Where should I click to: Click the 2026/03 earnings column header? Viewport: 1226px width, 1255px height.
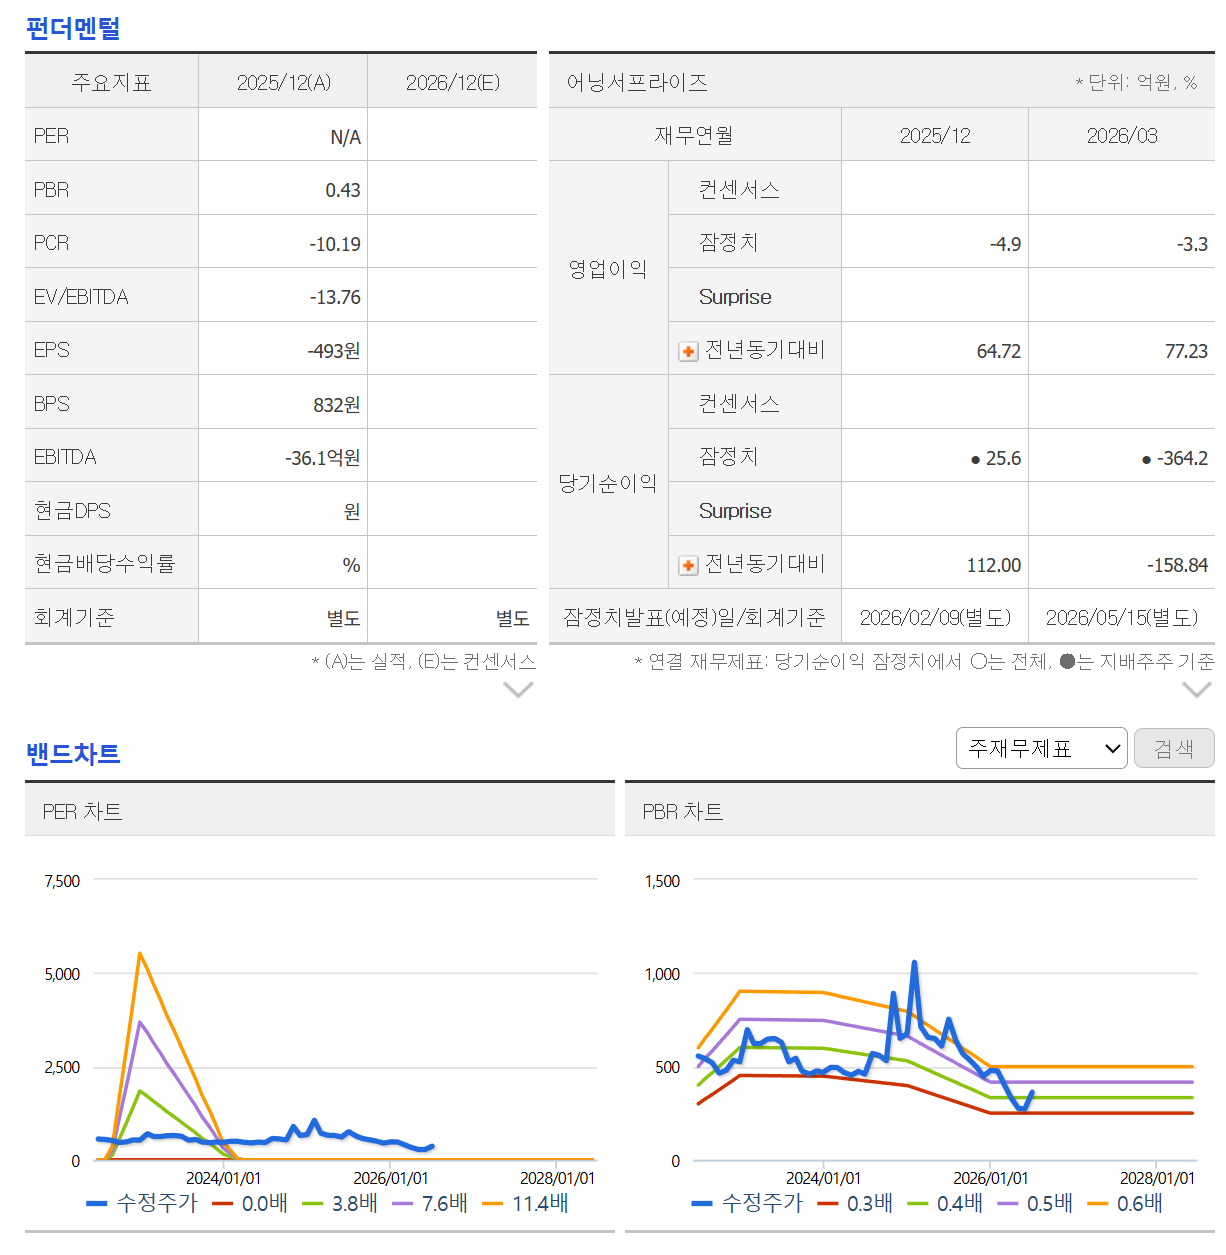click(x=1122, y=135)
